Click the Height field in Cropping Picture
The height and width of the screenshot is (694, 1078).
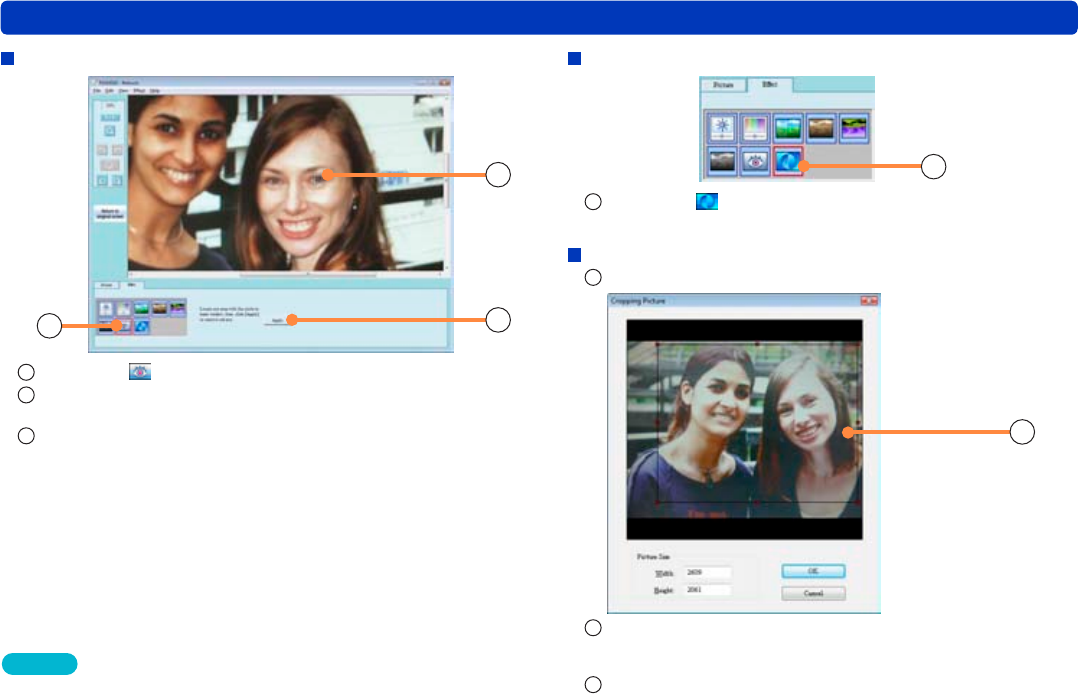tap(708, 590)
